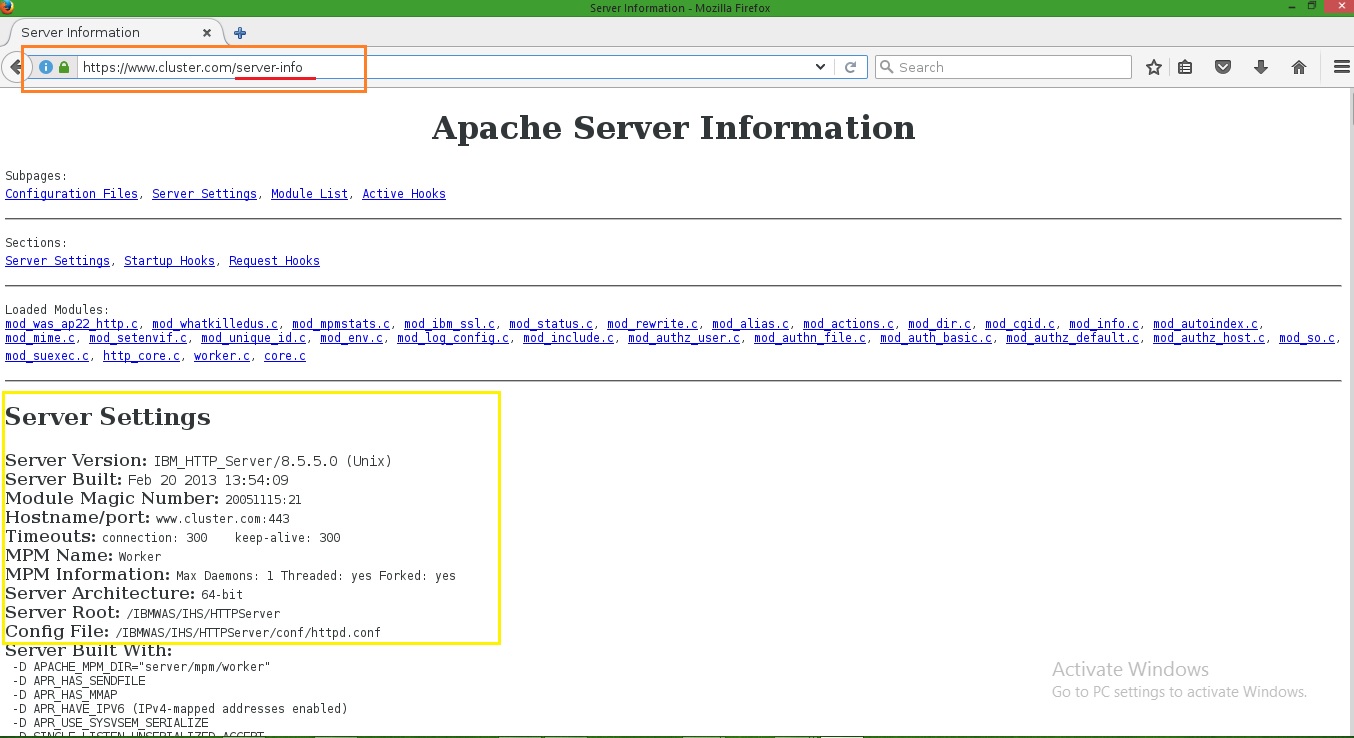The image size is (1354, 738).
Task: Open the bookmarks library icon
Action: point(1185,66)
